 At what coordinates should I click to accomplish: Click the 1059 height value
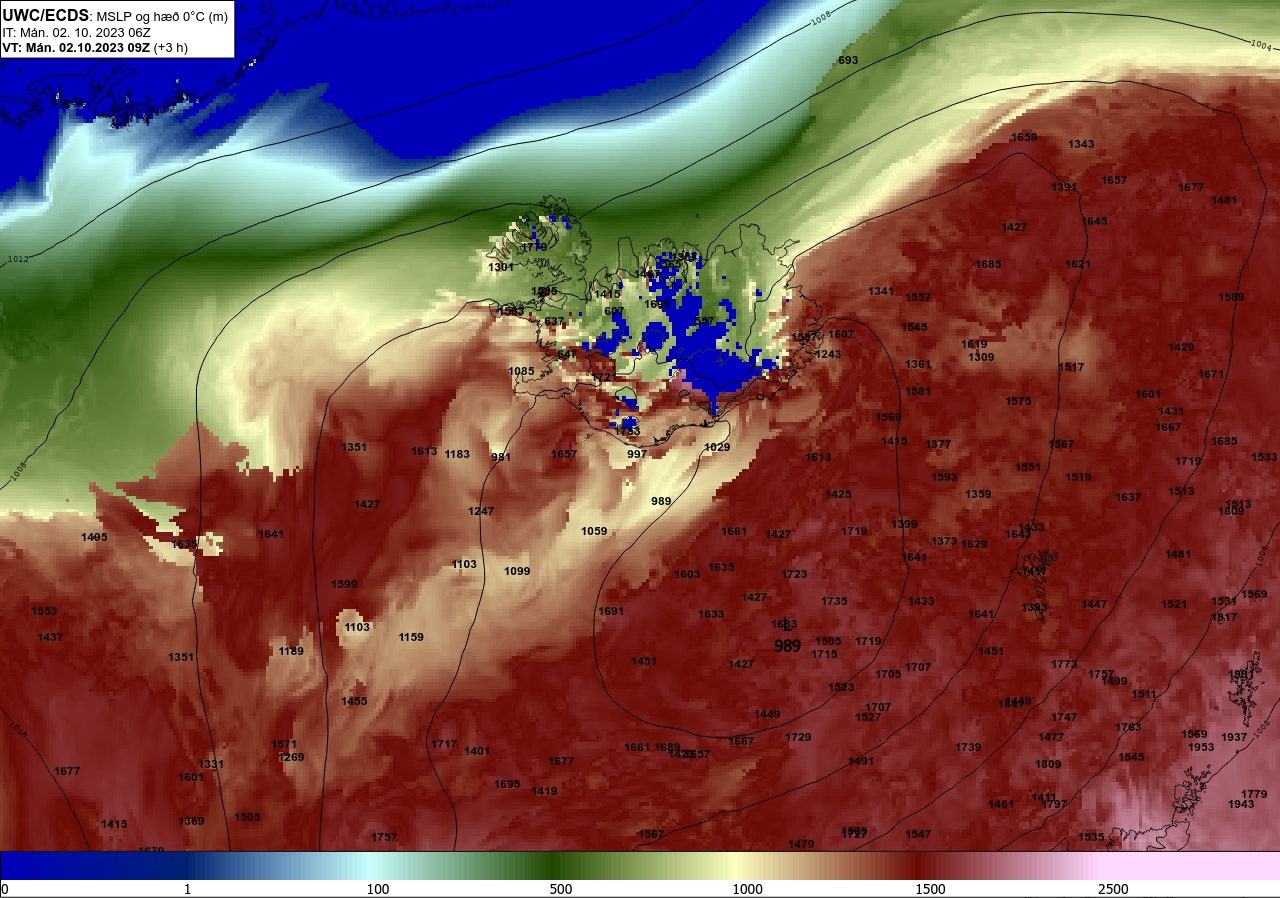[x=594, y=531]
